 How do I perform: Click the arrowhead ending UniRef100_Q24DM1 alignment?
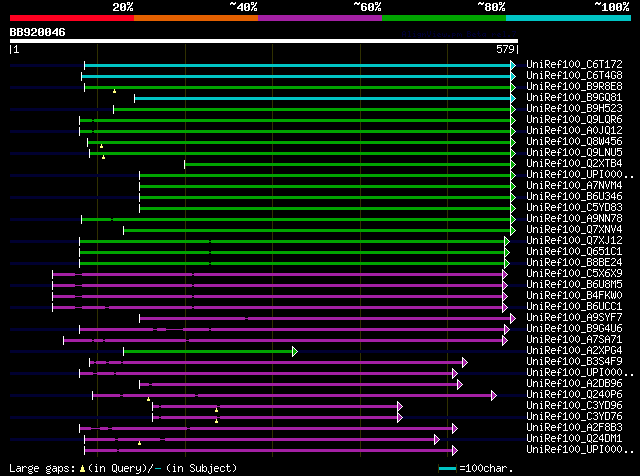437,440
